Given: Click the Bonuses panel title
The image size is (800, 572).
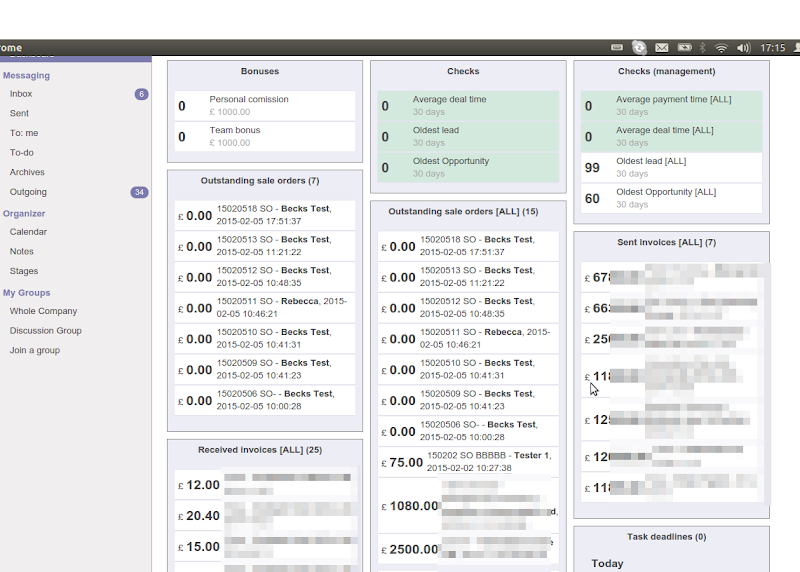Looking at the screenshot, I should click(x=260, y=71).
